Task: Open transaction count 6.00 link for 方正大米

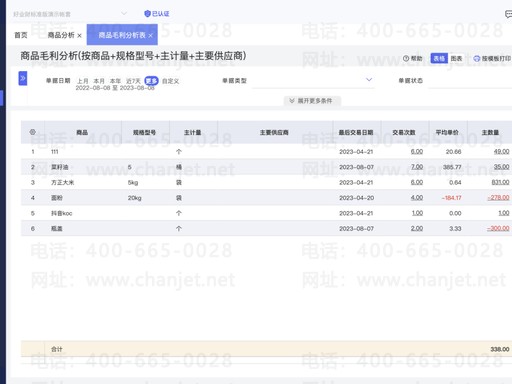Action: click(417, 182)
